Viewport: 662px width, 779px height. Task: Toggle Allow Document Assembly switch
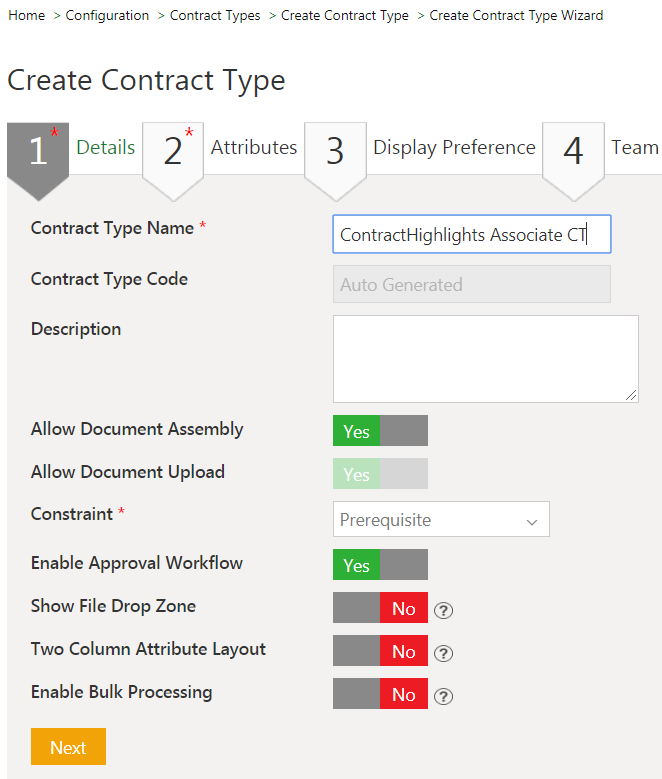pos(380,431)
